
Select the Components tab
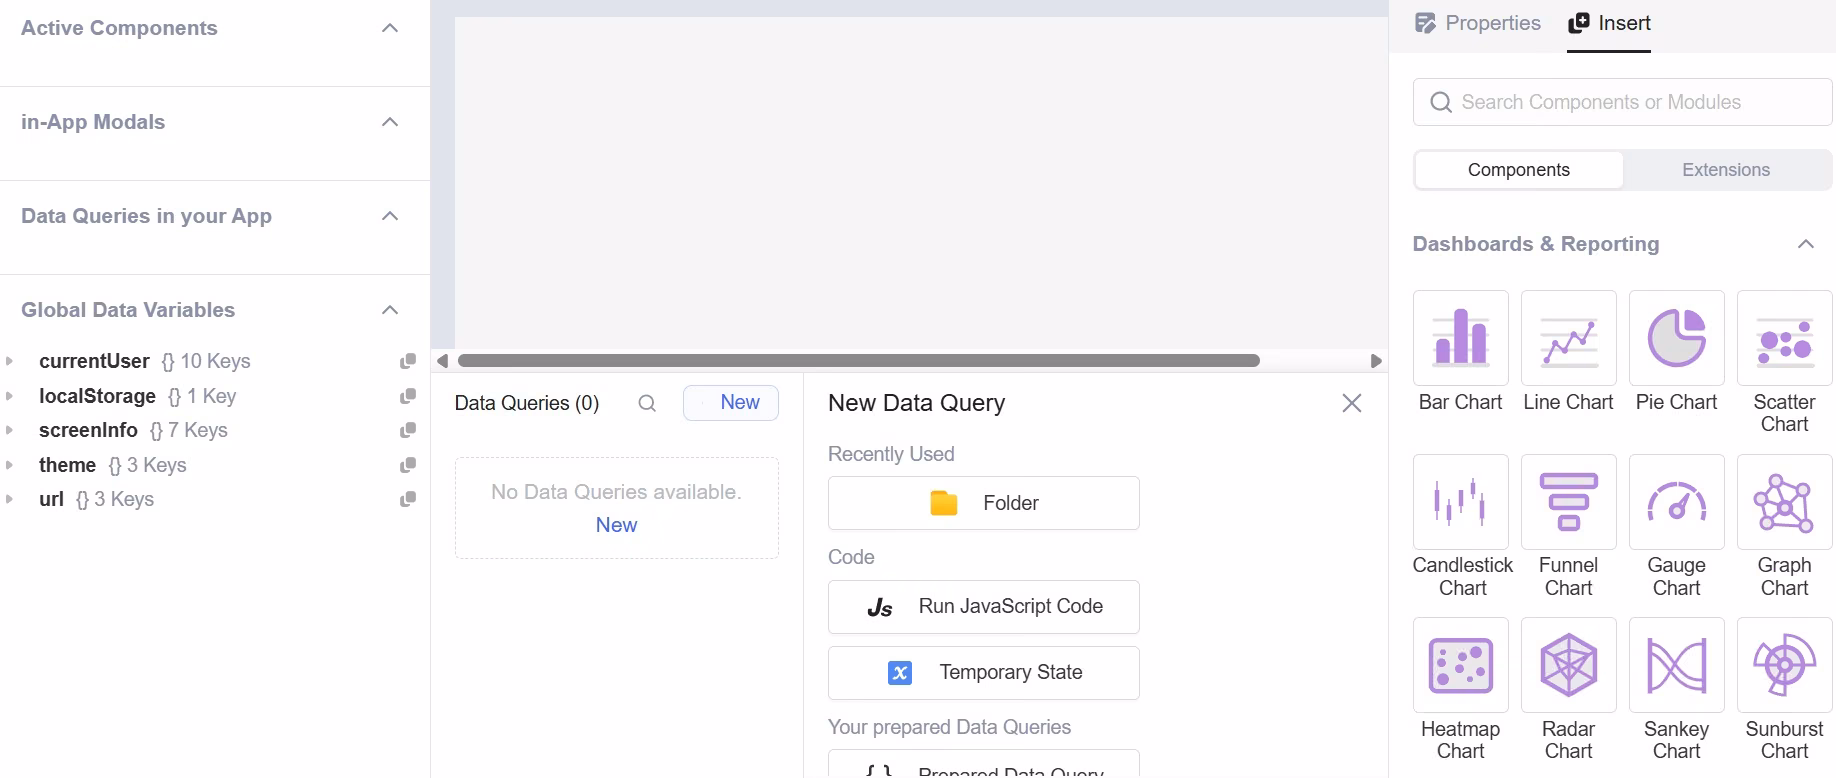[x=1519, y=170]
